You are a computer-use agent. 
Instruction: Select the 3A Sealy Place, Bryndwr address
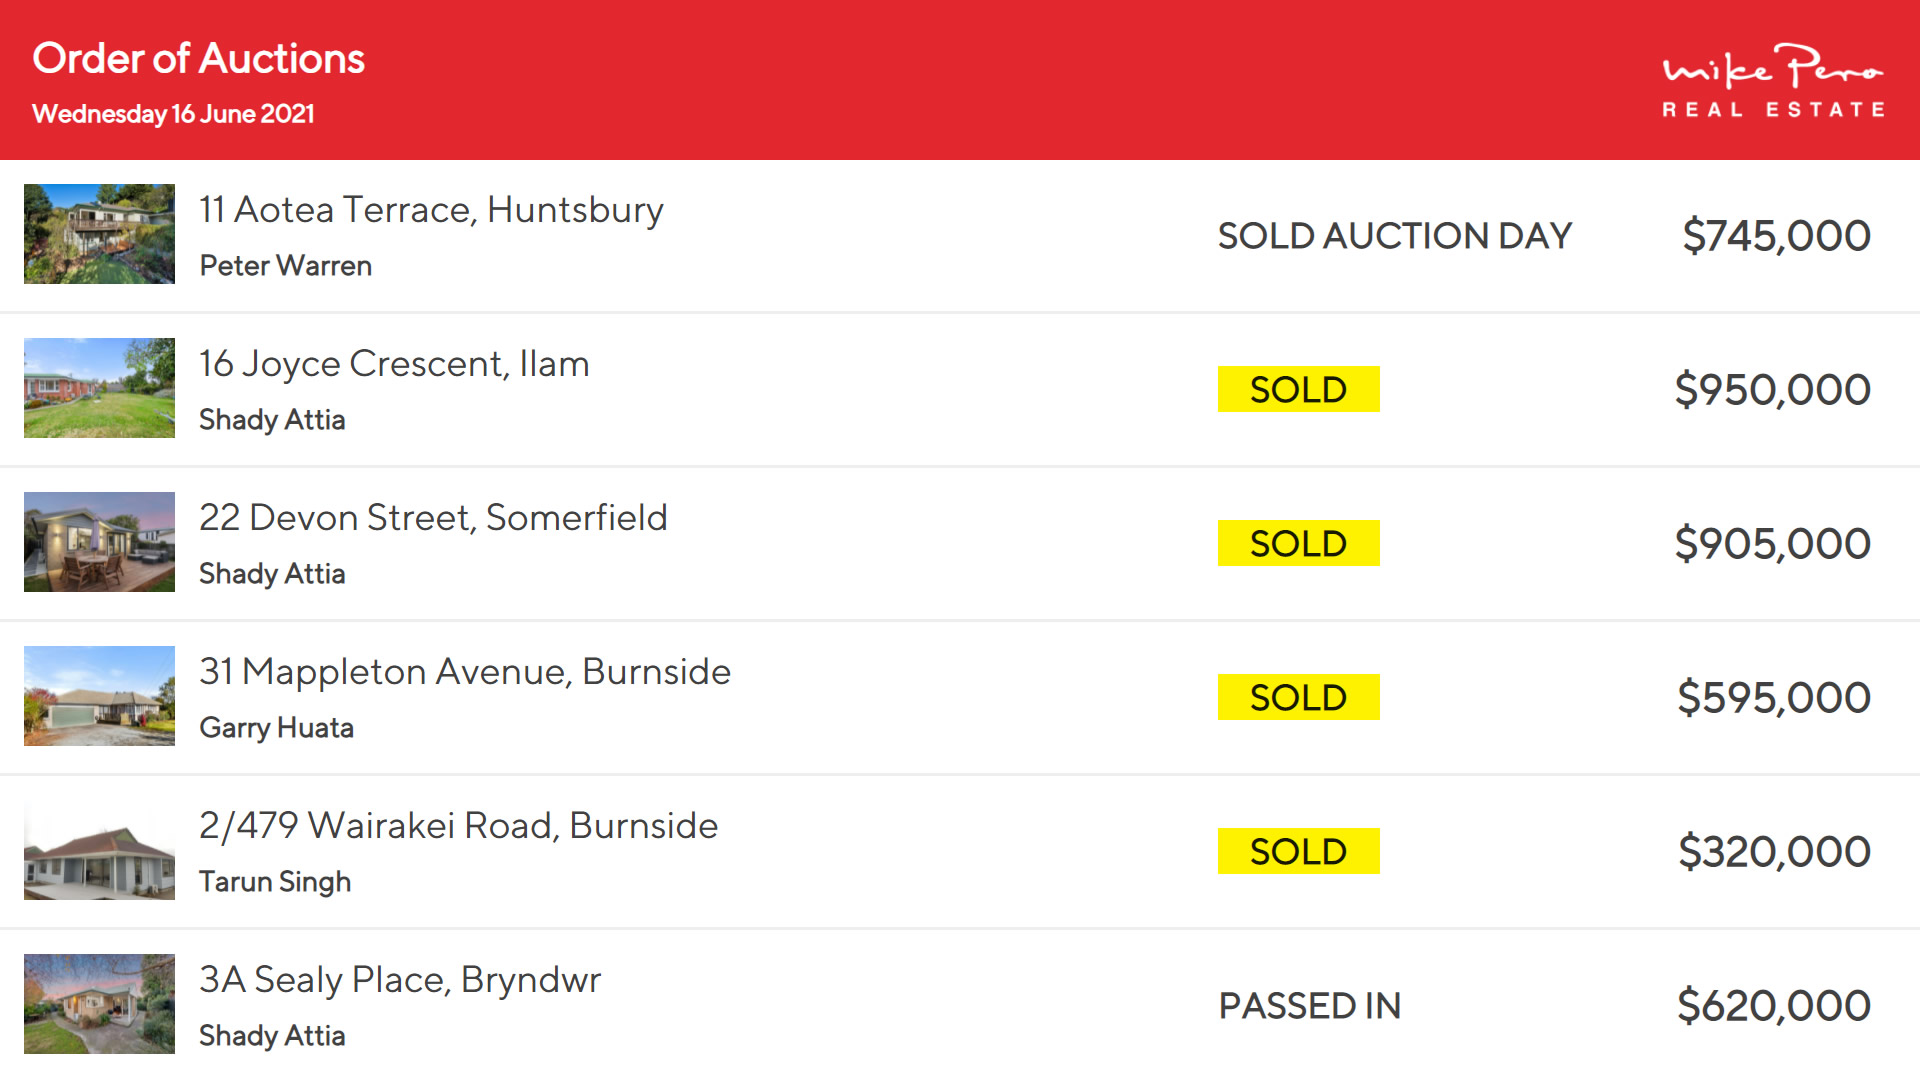pos(400,980)
